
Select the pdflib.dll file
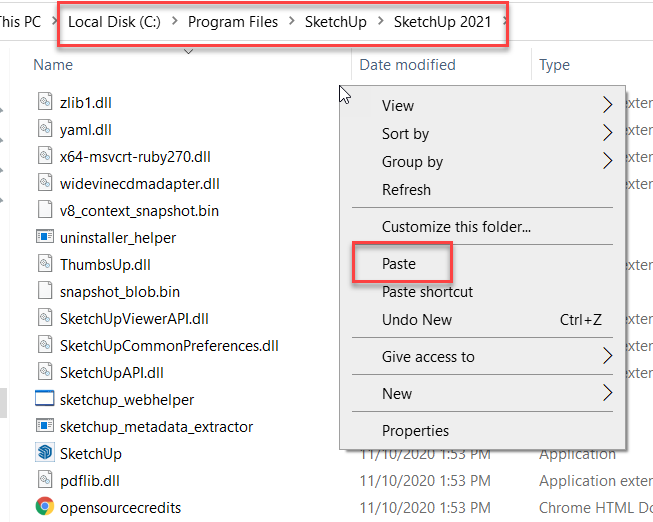90,480
